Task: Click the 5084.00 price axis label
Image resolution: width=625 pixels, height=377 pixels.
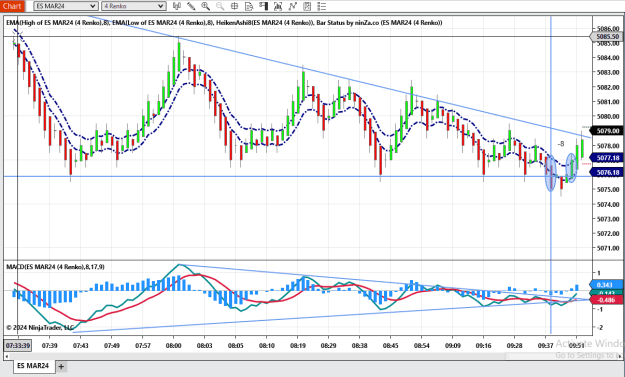Action: 609,58
